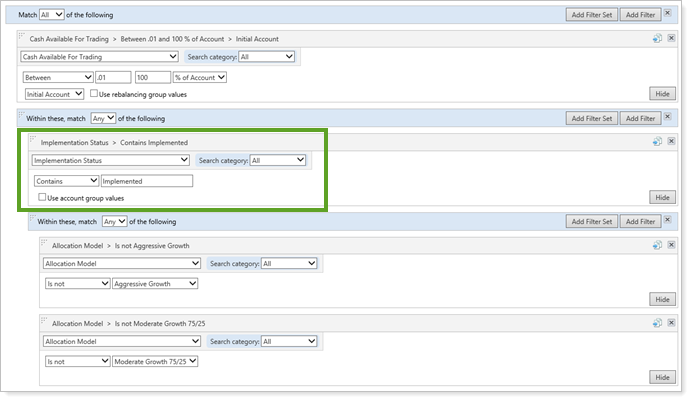The height and width of the screenshot is (401, 691).
Task: Enable Use rebalancing group values checkbox
Action: (x=94, y=94)
